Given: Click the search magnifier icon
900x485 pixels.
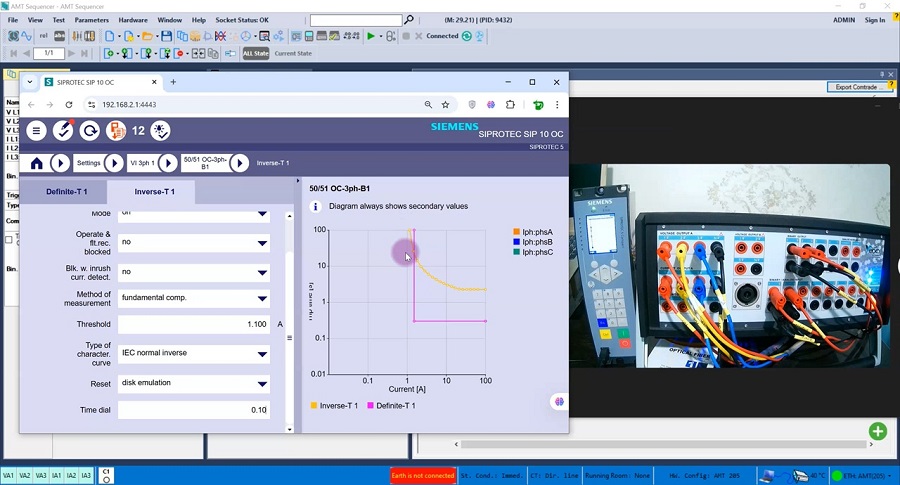Looking at the screenshot, I should pos(409,20).
